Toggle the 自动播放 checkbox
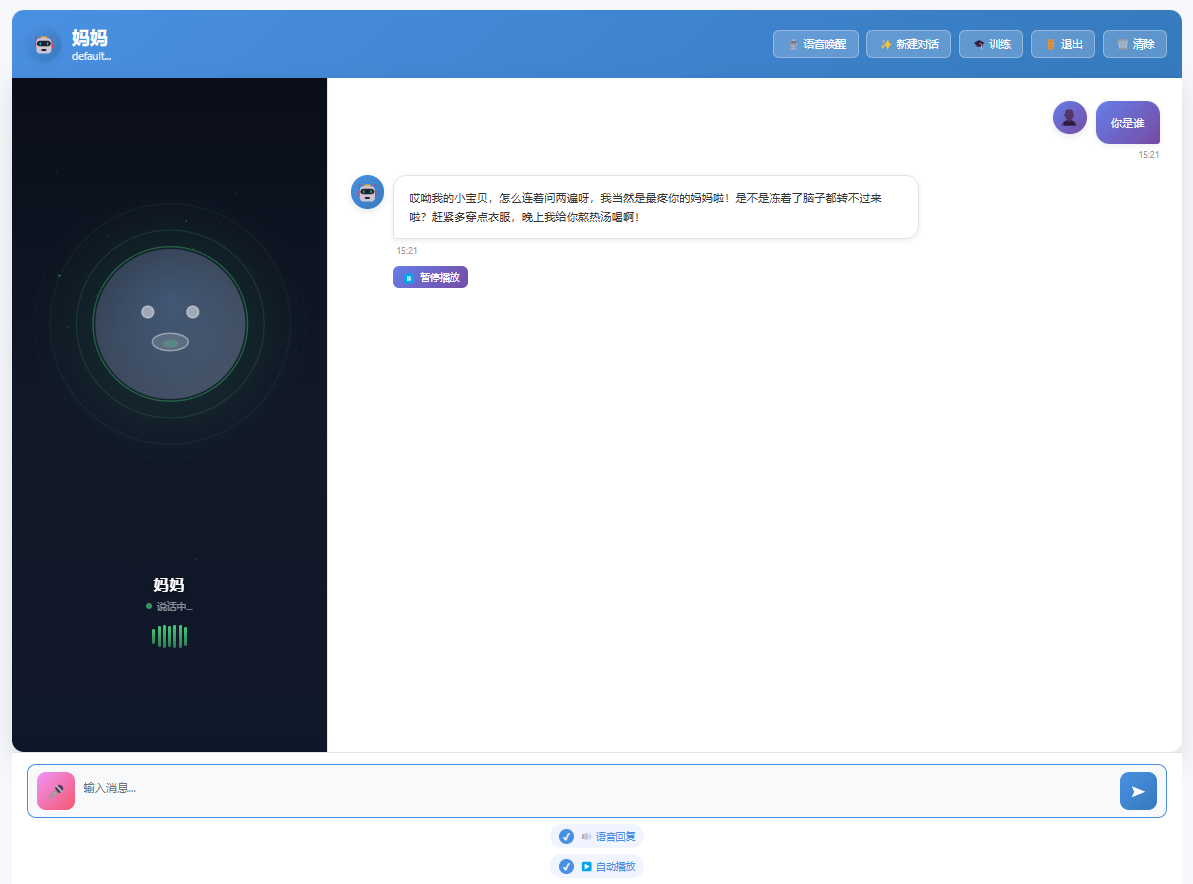Viewport: 1193px width, 884px height. [566, 866]
